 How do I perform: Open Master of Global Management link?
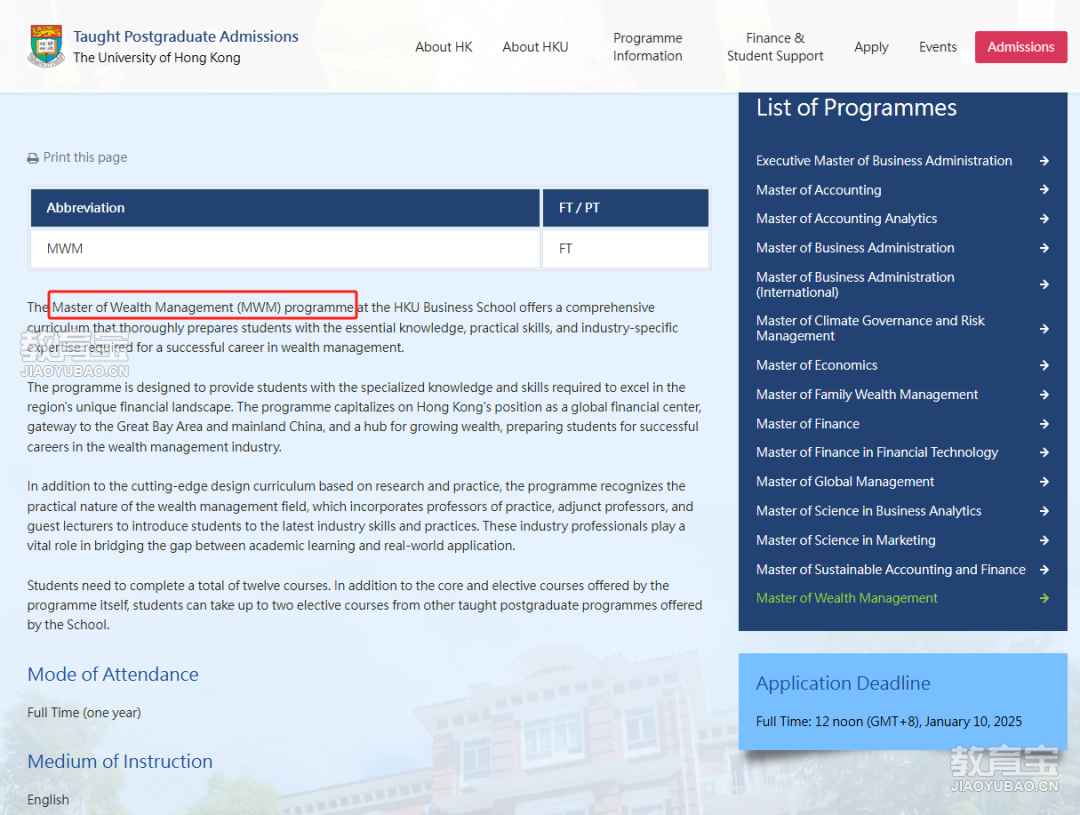844,482
